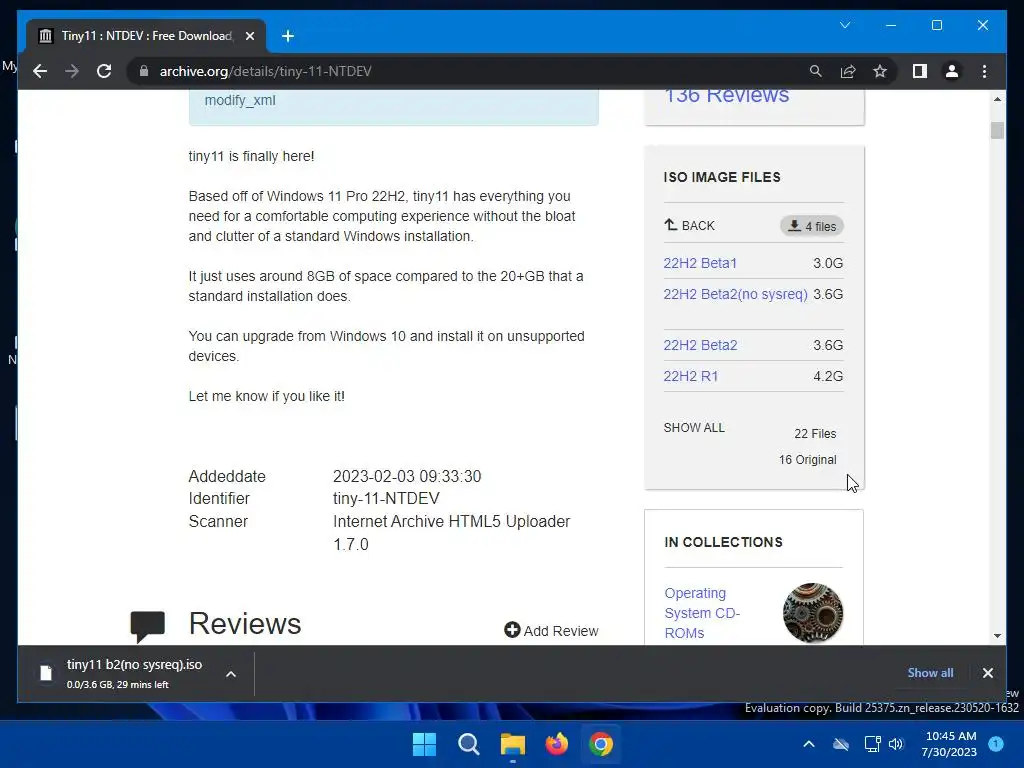
Task: Open the tab search dropdown chevron
Action: point(845,25)
